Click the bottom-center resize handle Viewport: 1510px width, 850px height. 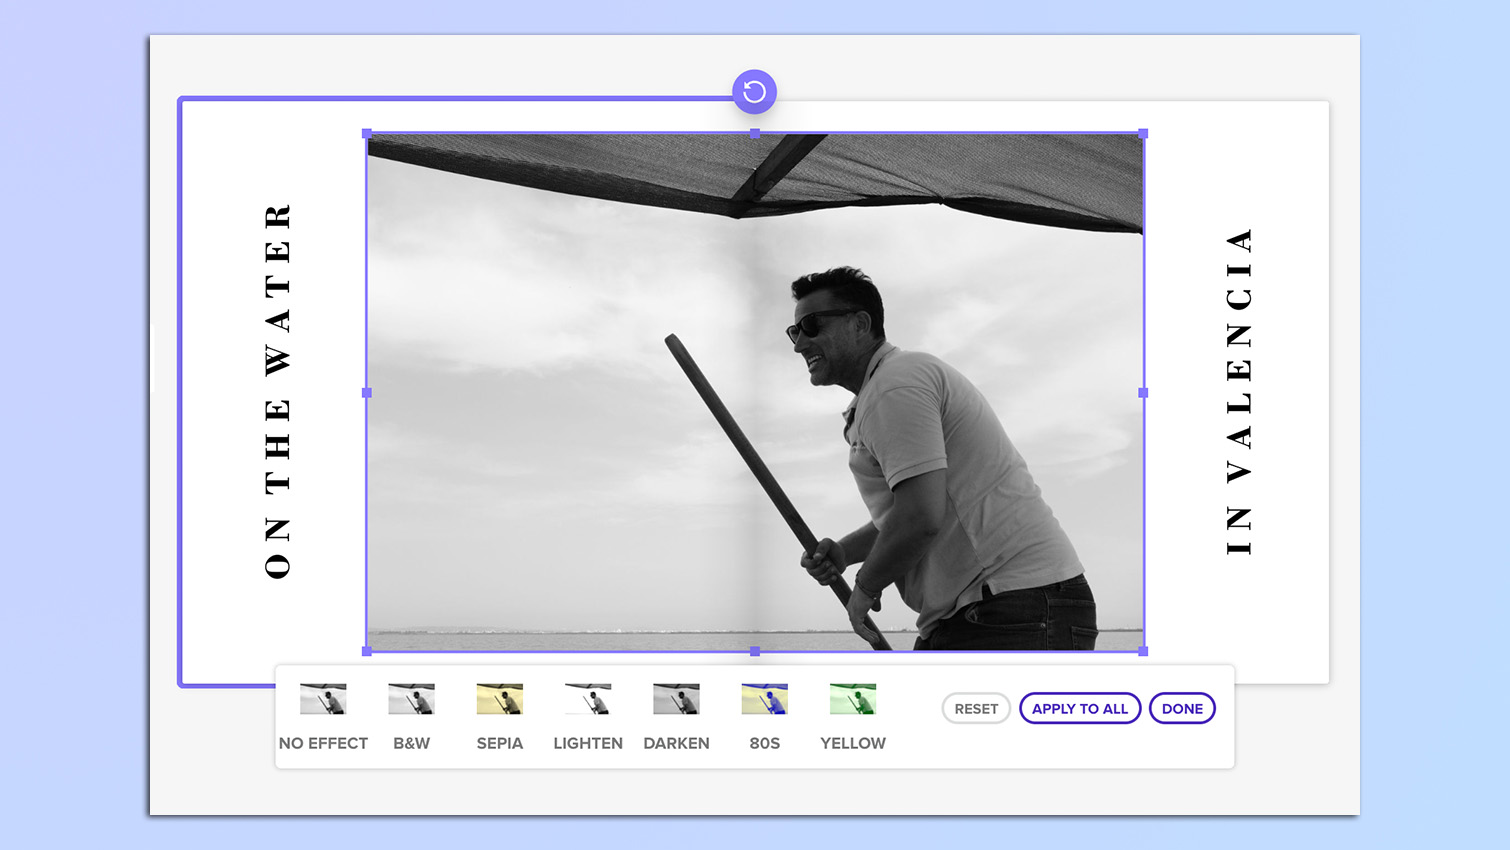754,651
